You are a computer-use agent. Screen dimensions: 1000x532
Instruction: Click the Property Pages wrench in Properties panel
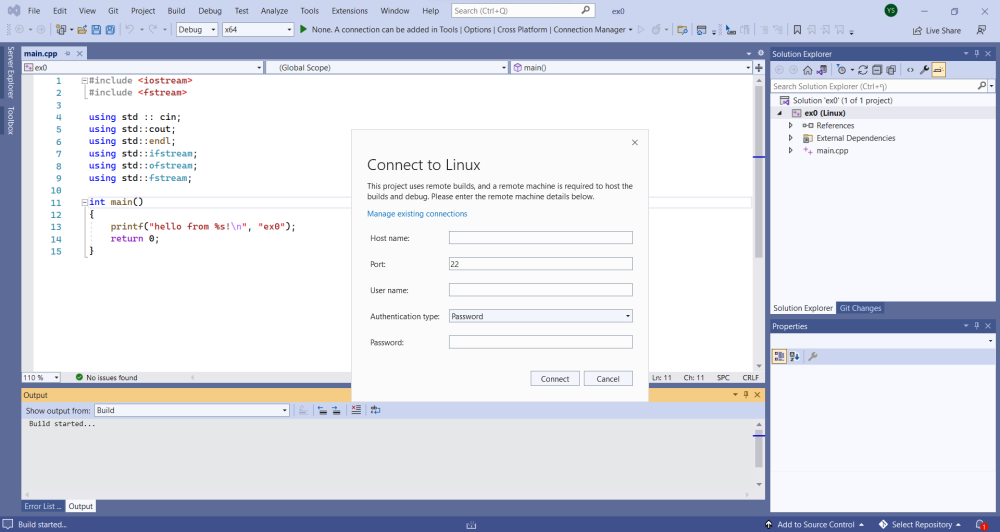click(812, 357)
